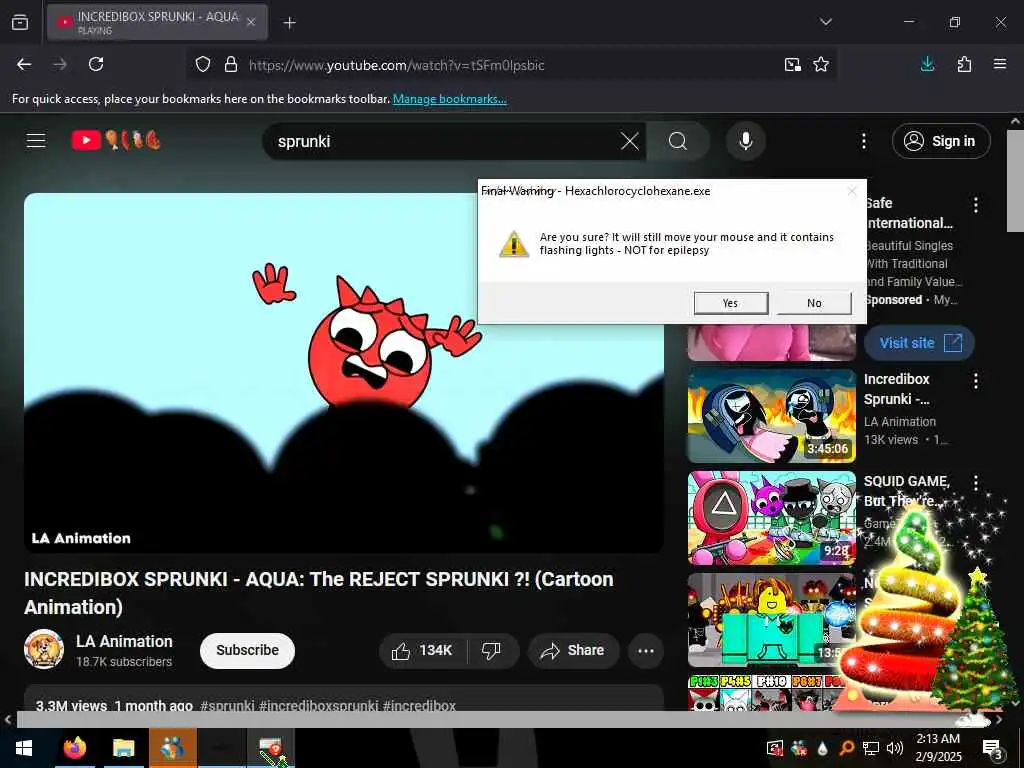Screen dimensions: 1024x768
Task: Reload the page
Action: (x=96, y=64)
